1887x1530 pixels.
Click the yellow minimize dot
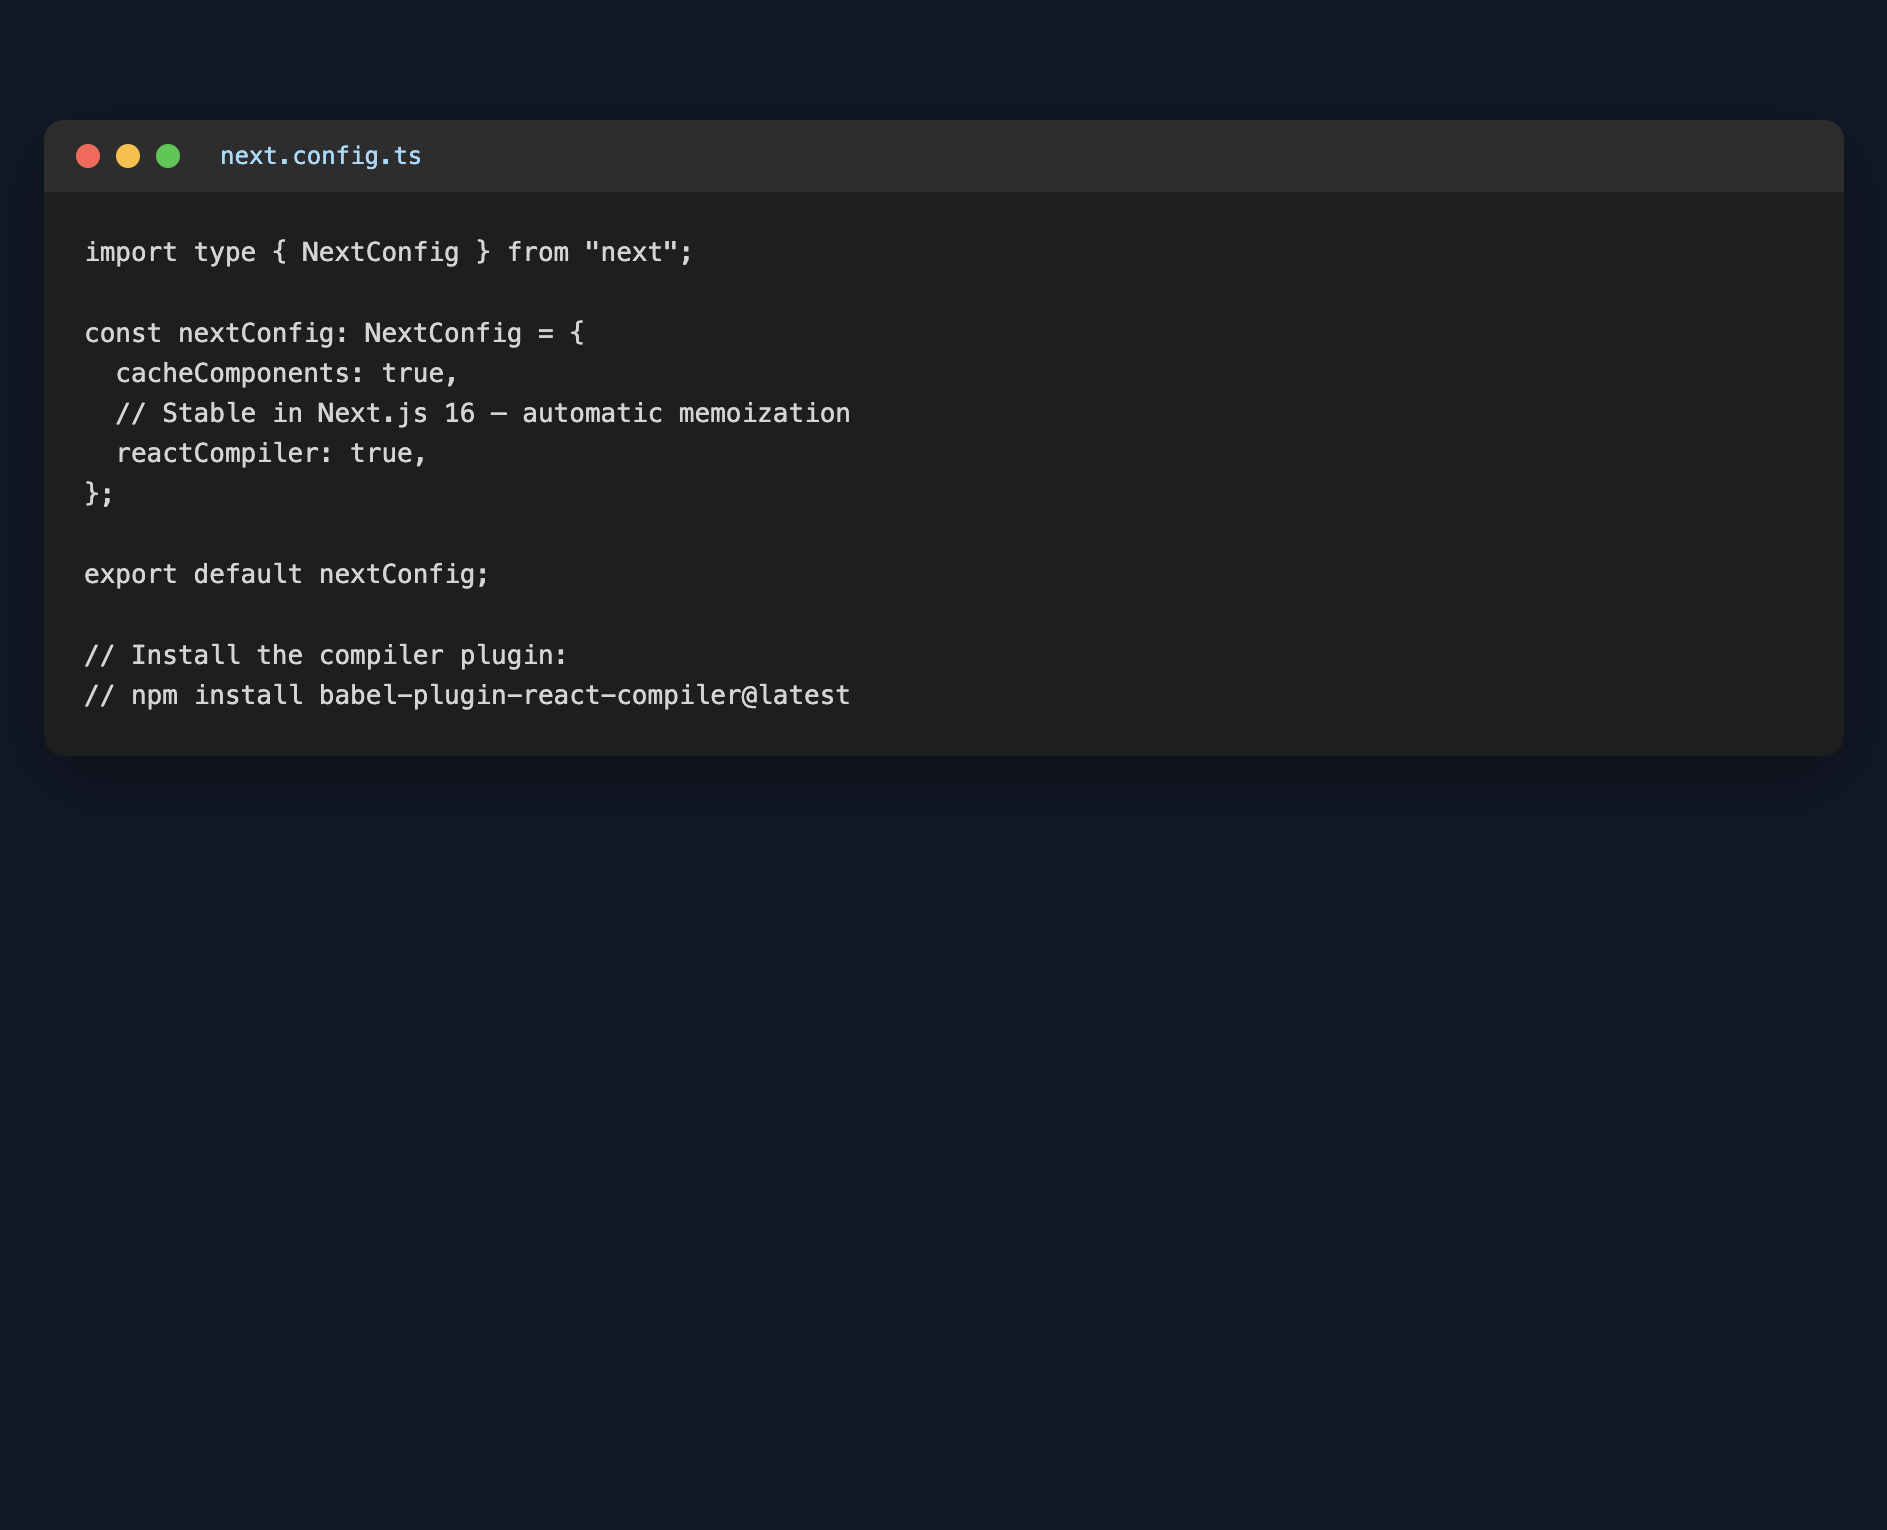tap(128, 156)
